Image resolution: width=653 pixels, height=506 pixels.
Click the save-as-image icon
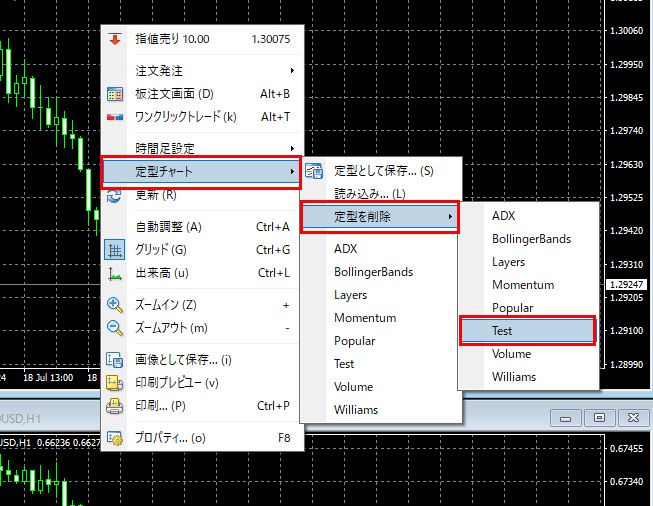pyautogui.click(x=115, y=360)
